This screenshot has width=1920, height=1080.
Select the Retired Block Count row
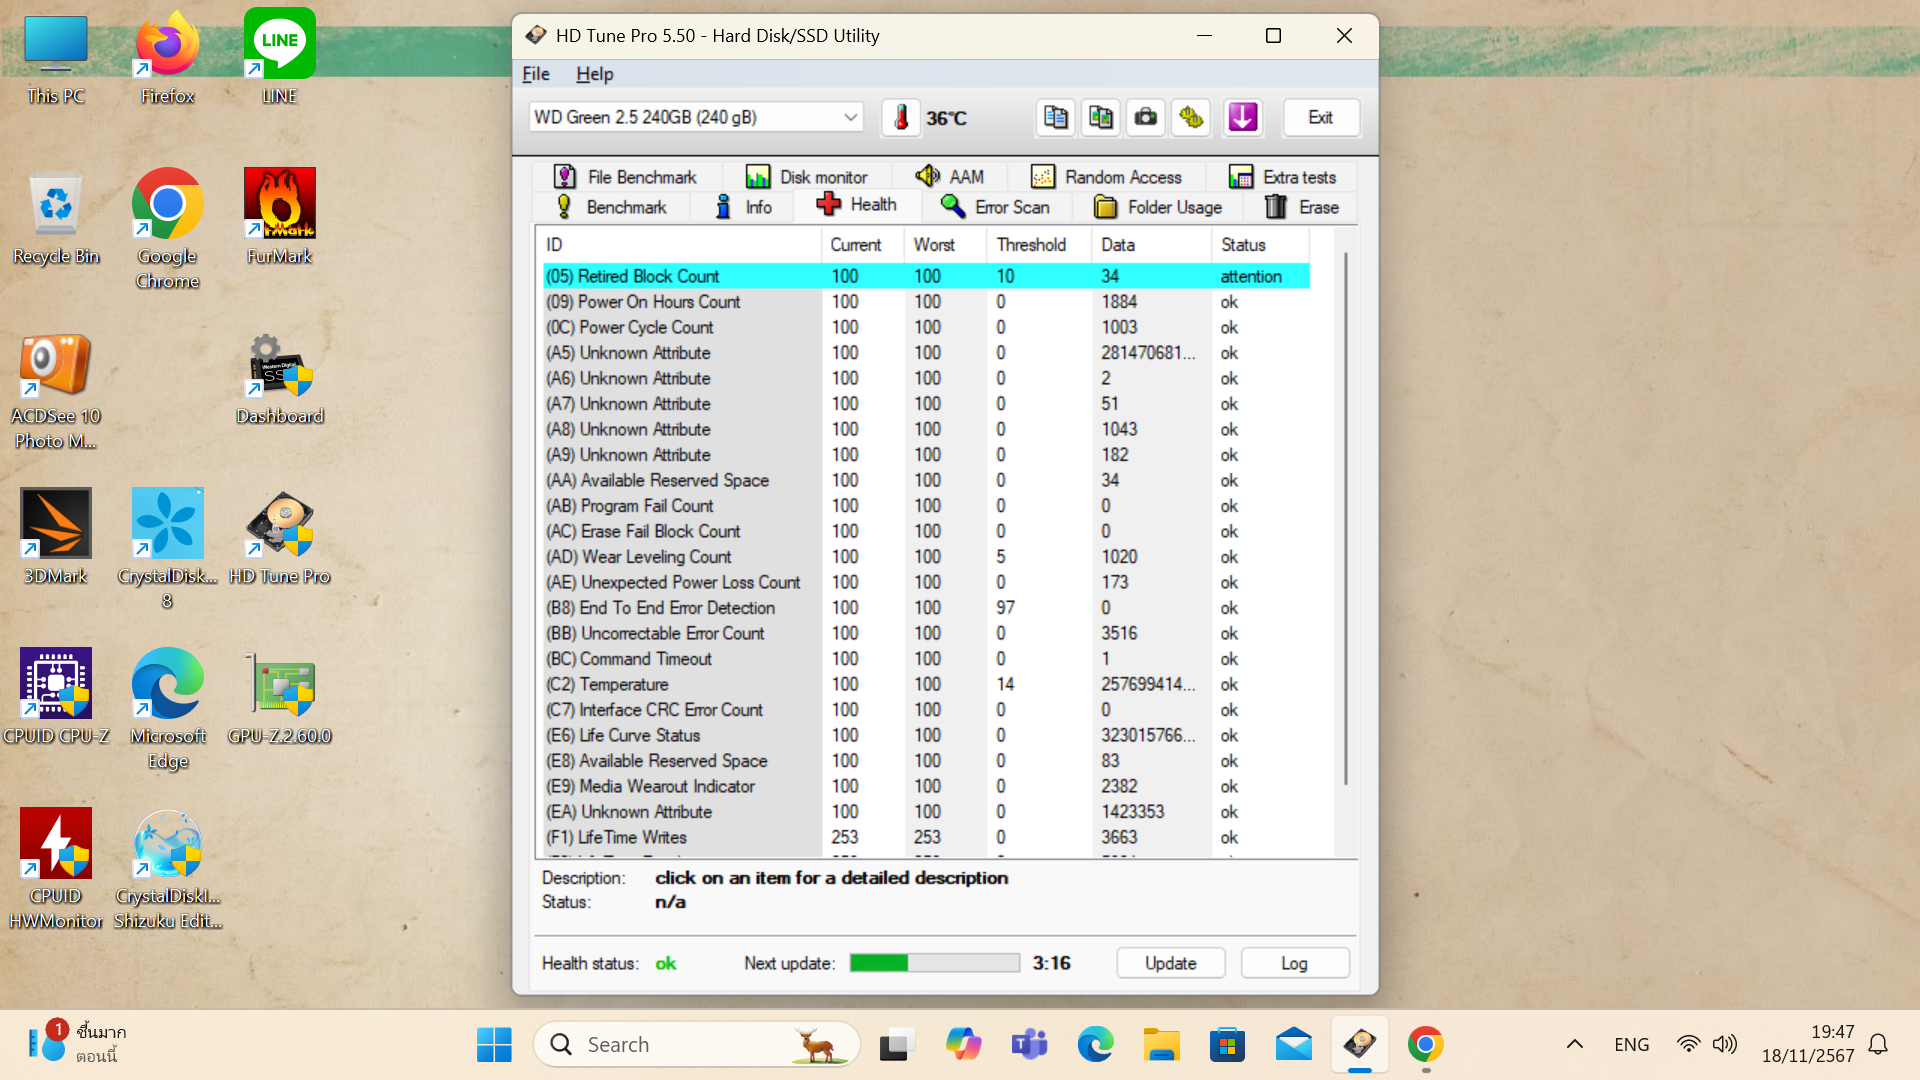[926, 276]
